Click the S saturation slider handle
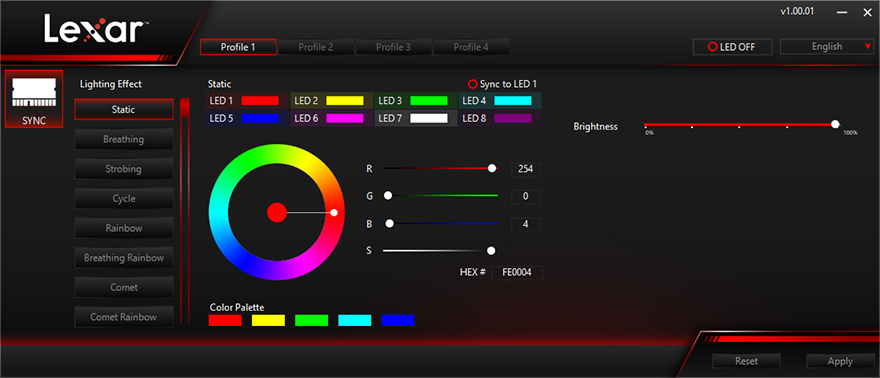880x378 pixels. click(x=491, y=251)
